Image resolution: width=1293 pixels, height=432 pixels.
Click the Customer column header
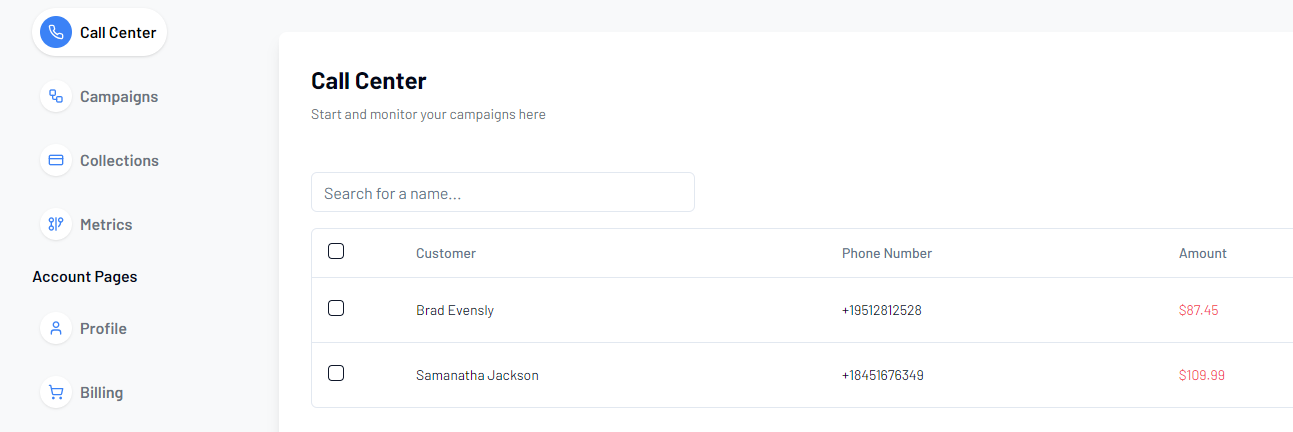click(x=446, y=254)
